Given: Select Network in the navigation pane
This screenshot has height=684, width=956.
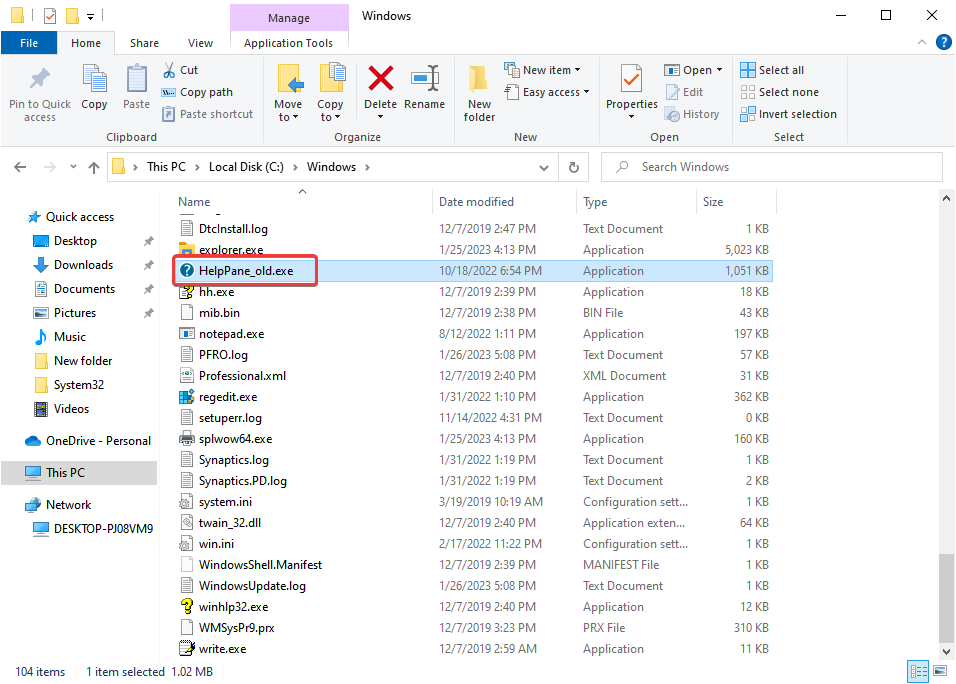Looking at the screenshot, I should click(x=59, y=505).
